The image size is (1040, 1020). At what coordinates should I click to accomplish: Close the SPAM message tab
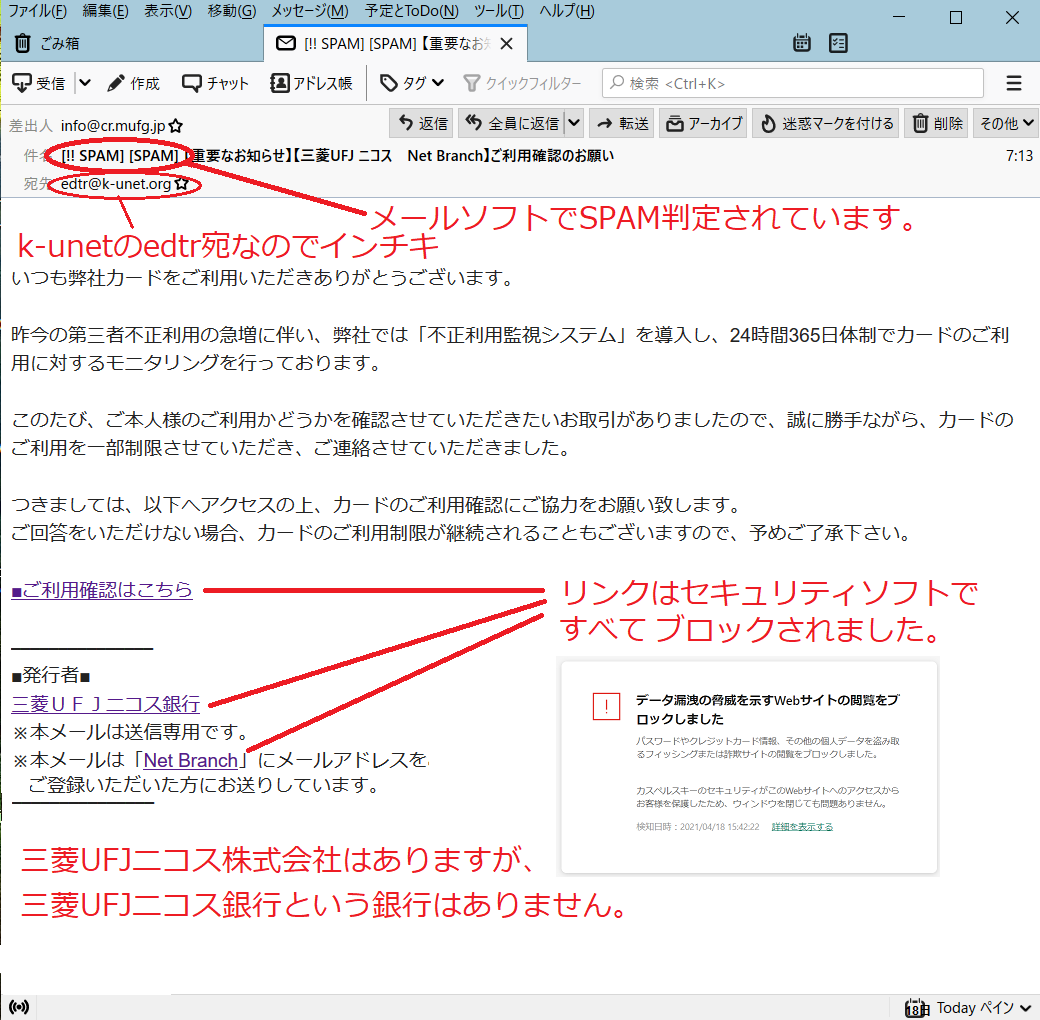point(507,44)
